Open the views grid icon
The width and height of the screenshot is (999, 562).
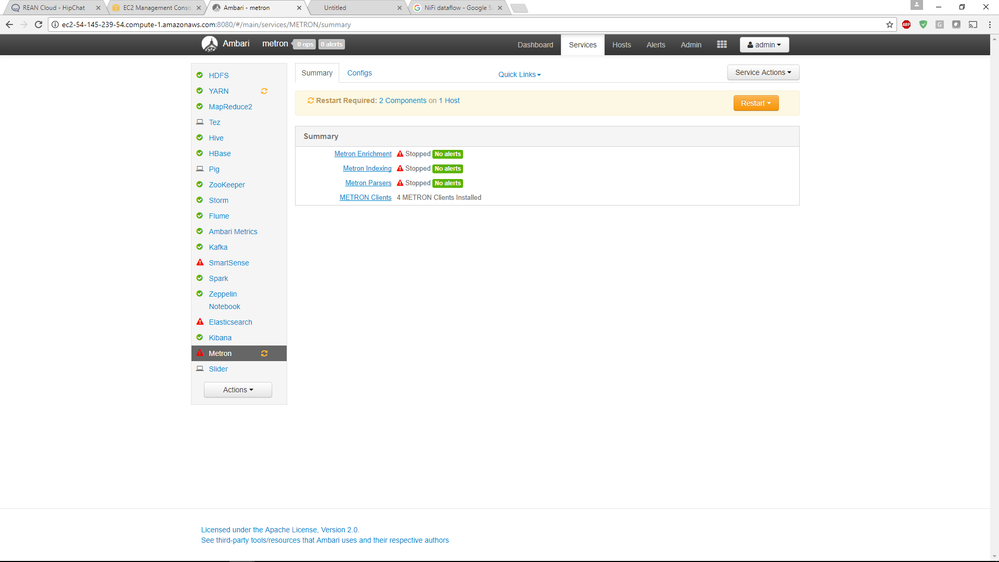(x=722, y=45)
